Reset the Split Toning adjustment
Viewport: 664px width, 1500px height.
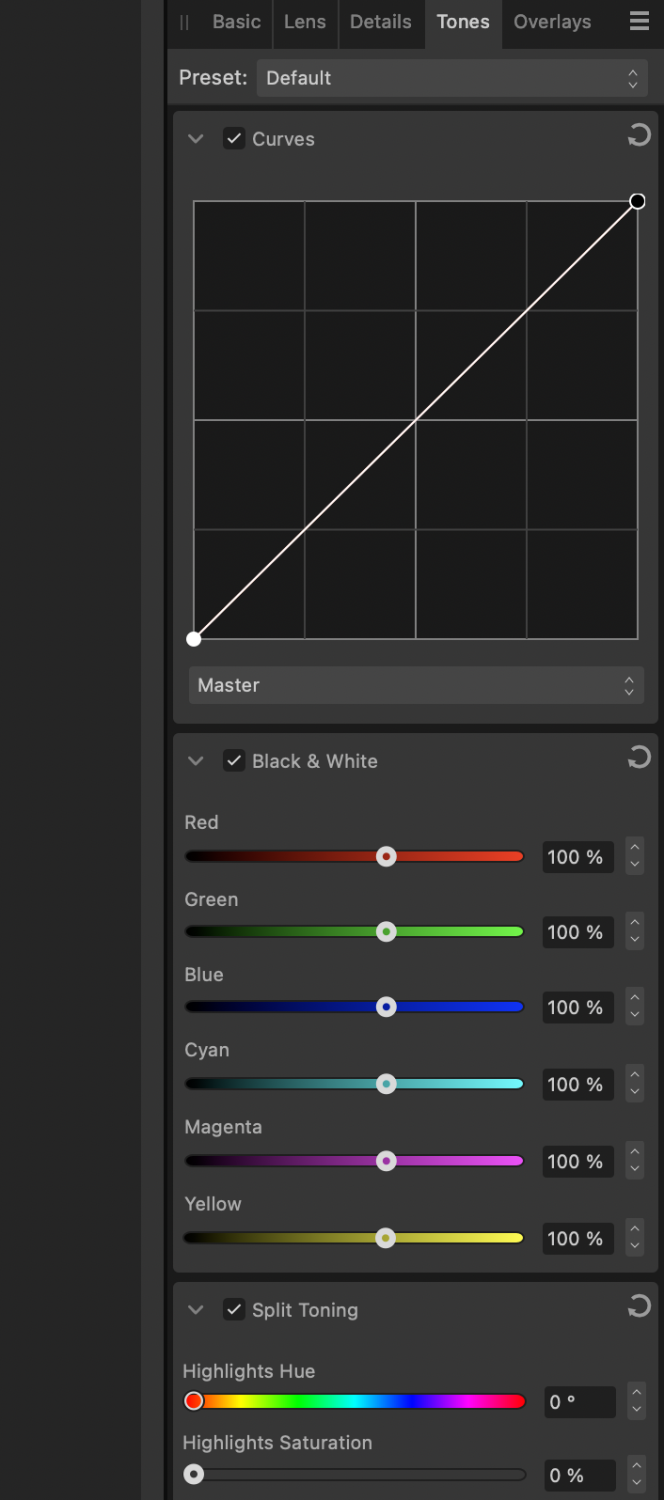639,1305
